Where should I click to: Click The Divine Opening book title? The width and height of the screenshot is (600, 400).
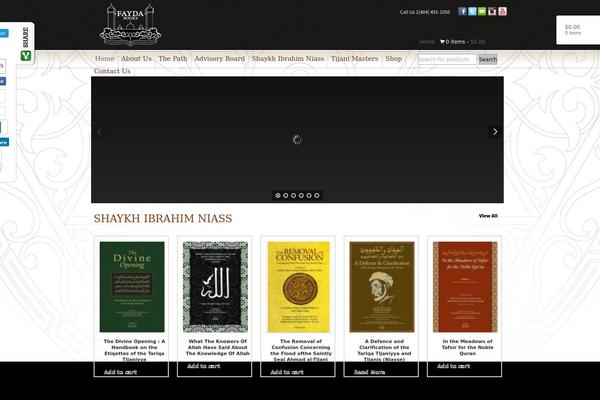pyautogui.click(x=134, y=350)
